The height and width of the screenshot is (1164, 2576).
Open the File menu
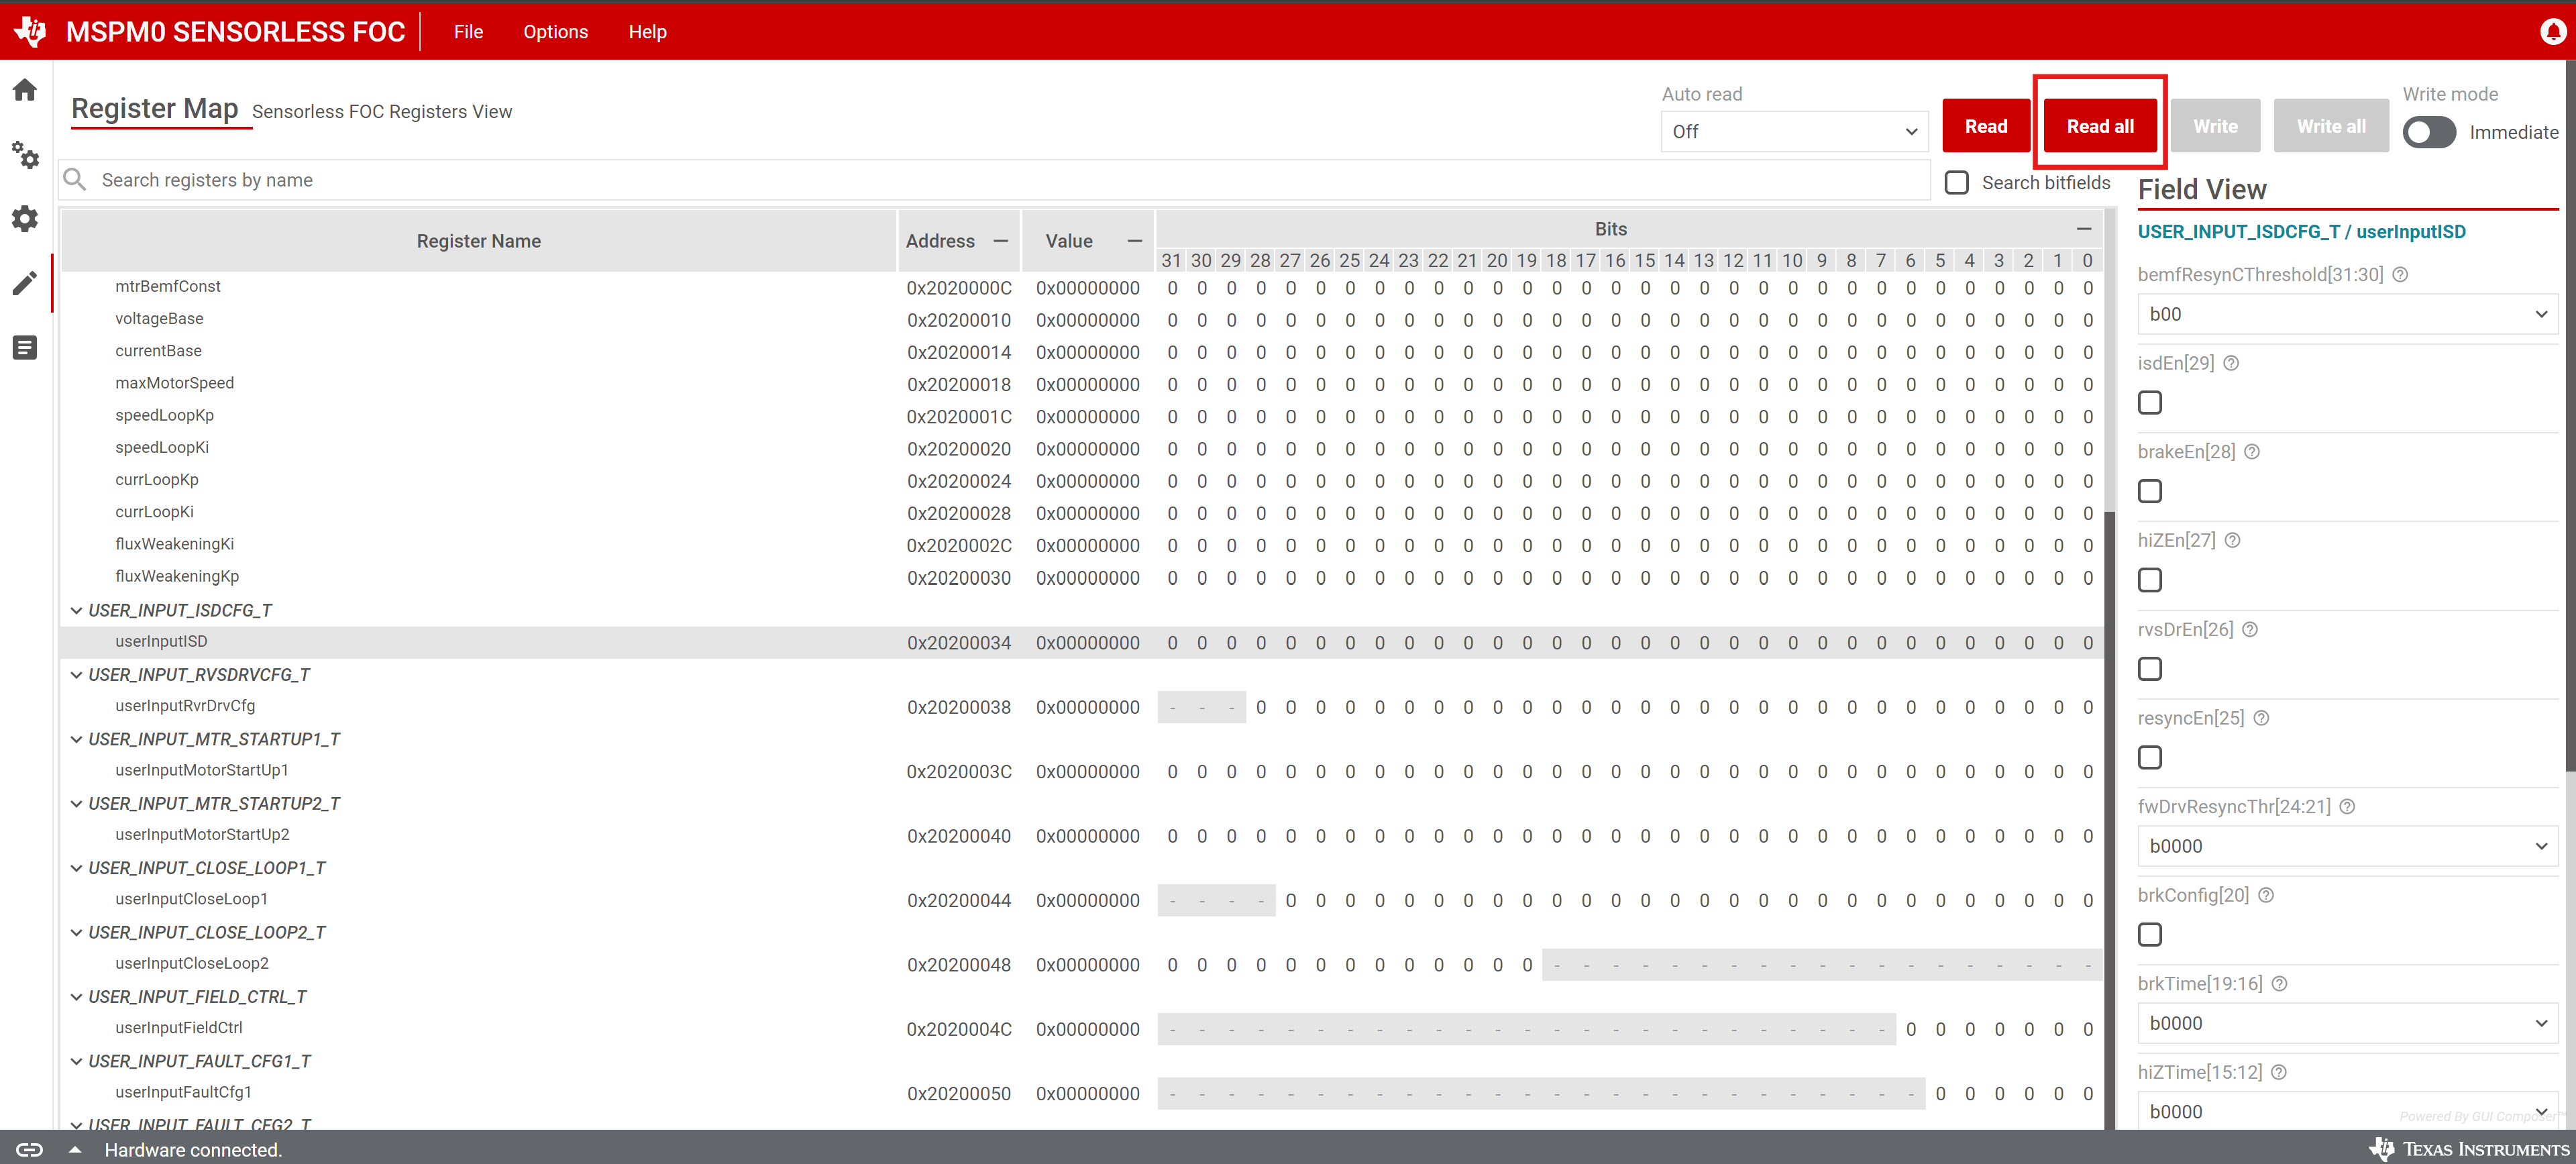tap(468, 32)
